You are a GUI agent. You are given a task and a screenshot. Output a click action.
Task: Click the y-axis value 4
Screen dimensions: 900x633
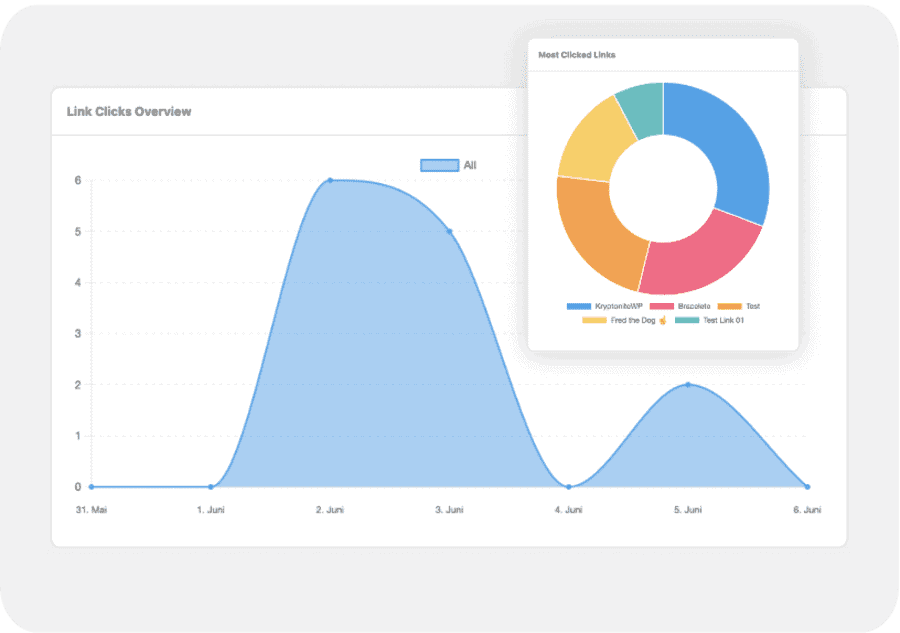77,282
